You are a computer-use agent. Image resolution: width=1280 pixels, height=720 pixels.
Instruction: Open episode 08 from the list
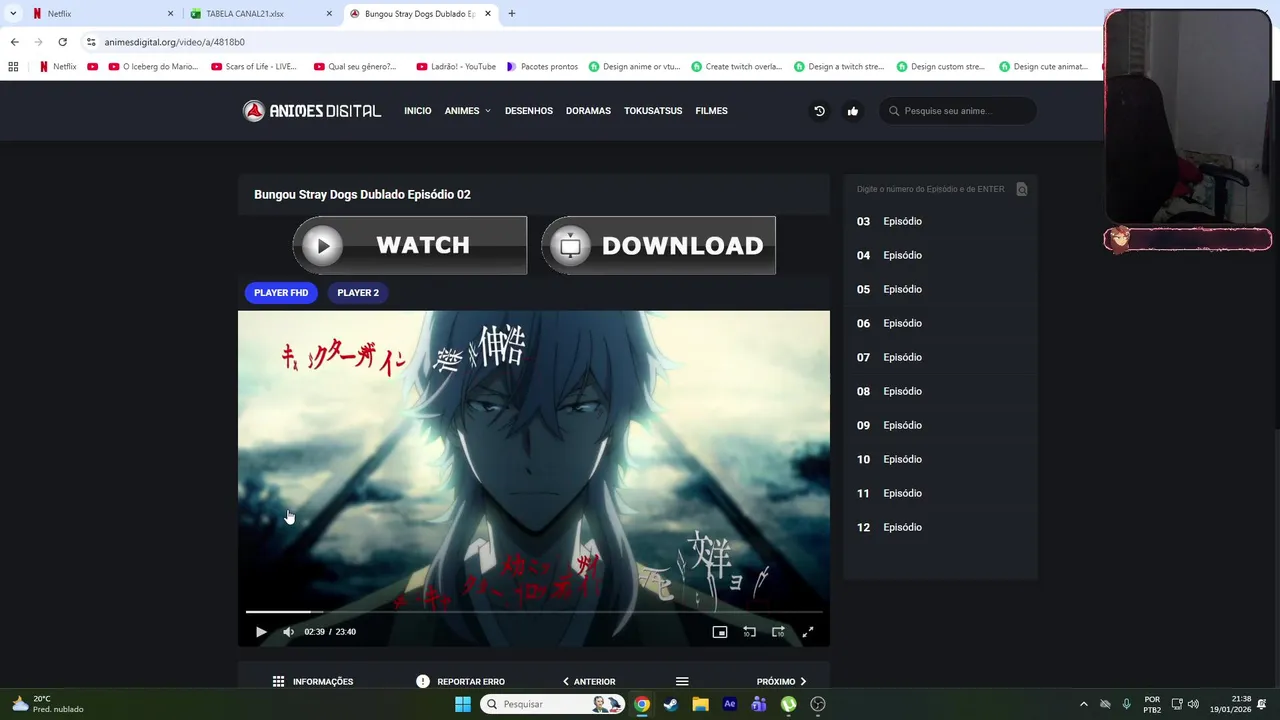[940, 391]
